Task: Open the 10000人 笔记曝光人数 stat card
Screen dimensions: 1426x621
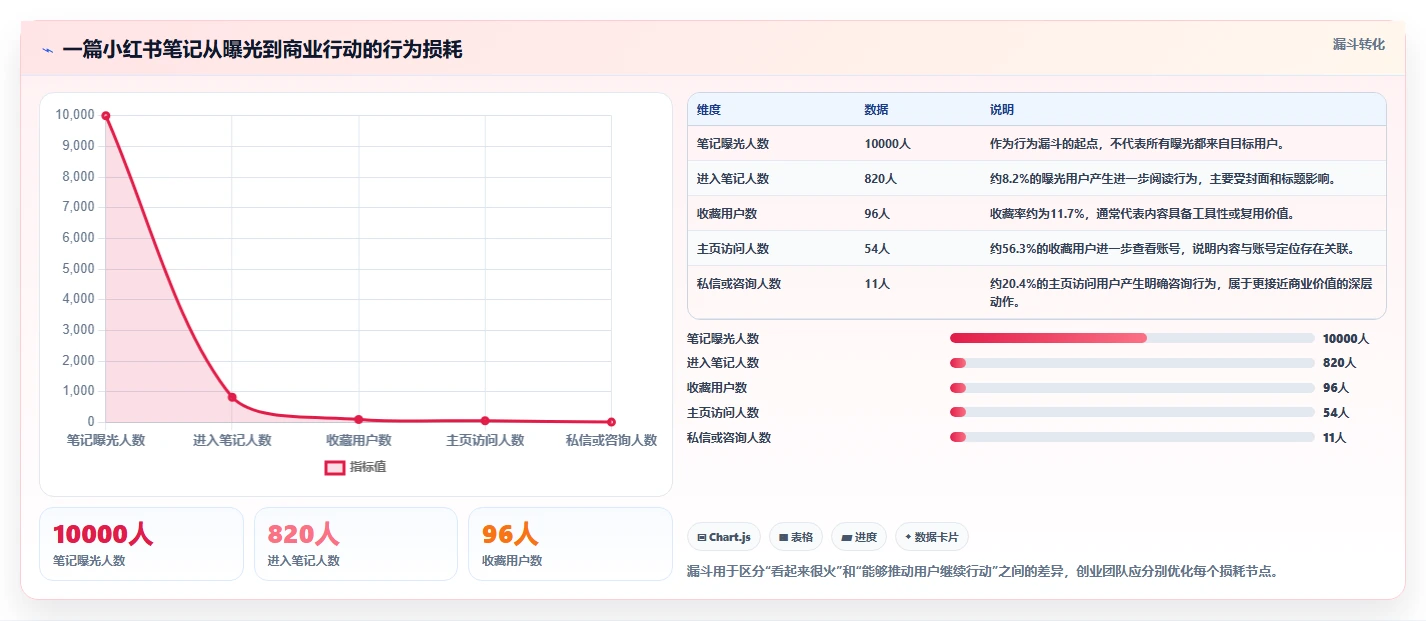Action: [141, 544]
